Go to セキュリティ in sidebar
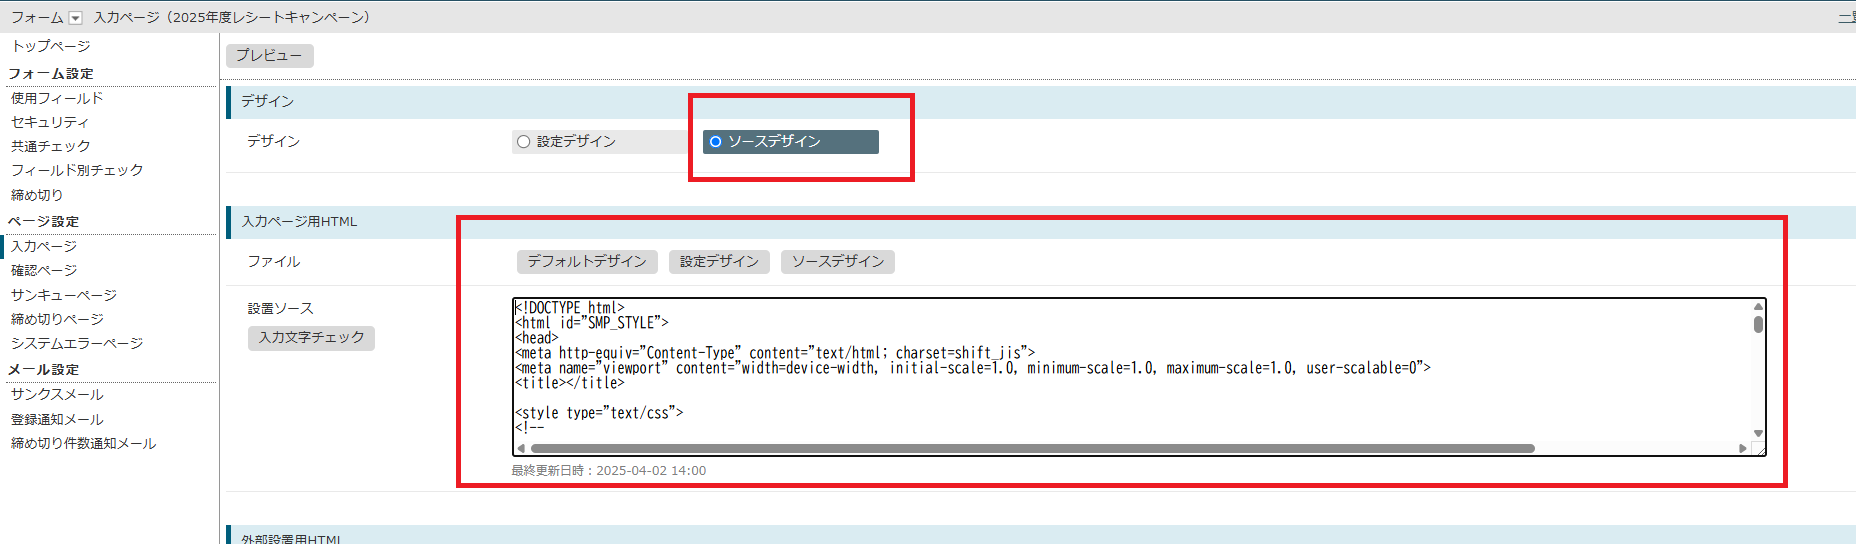 [50, 122]
